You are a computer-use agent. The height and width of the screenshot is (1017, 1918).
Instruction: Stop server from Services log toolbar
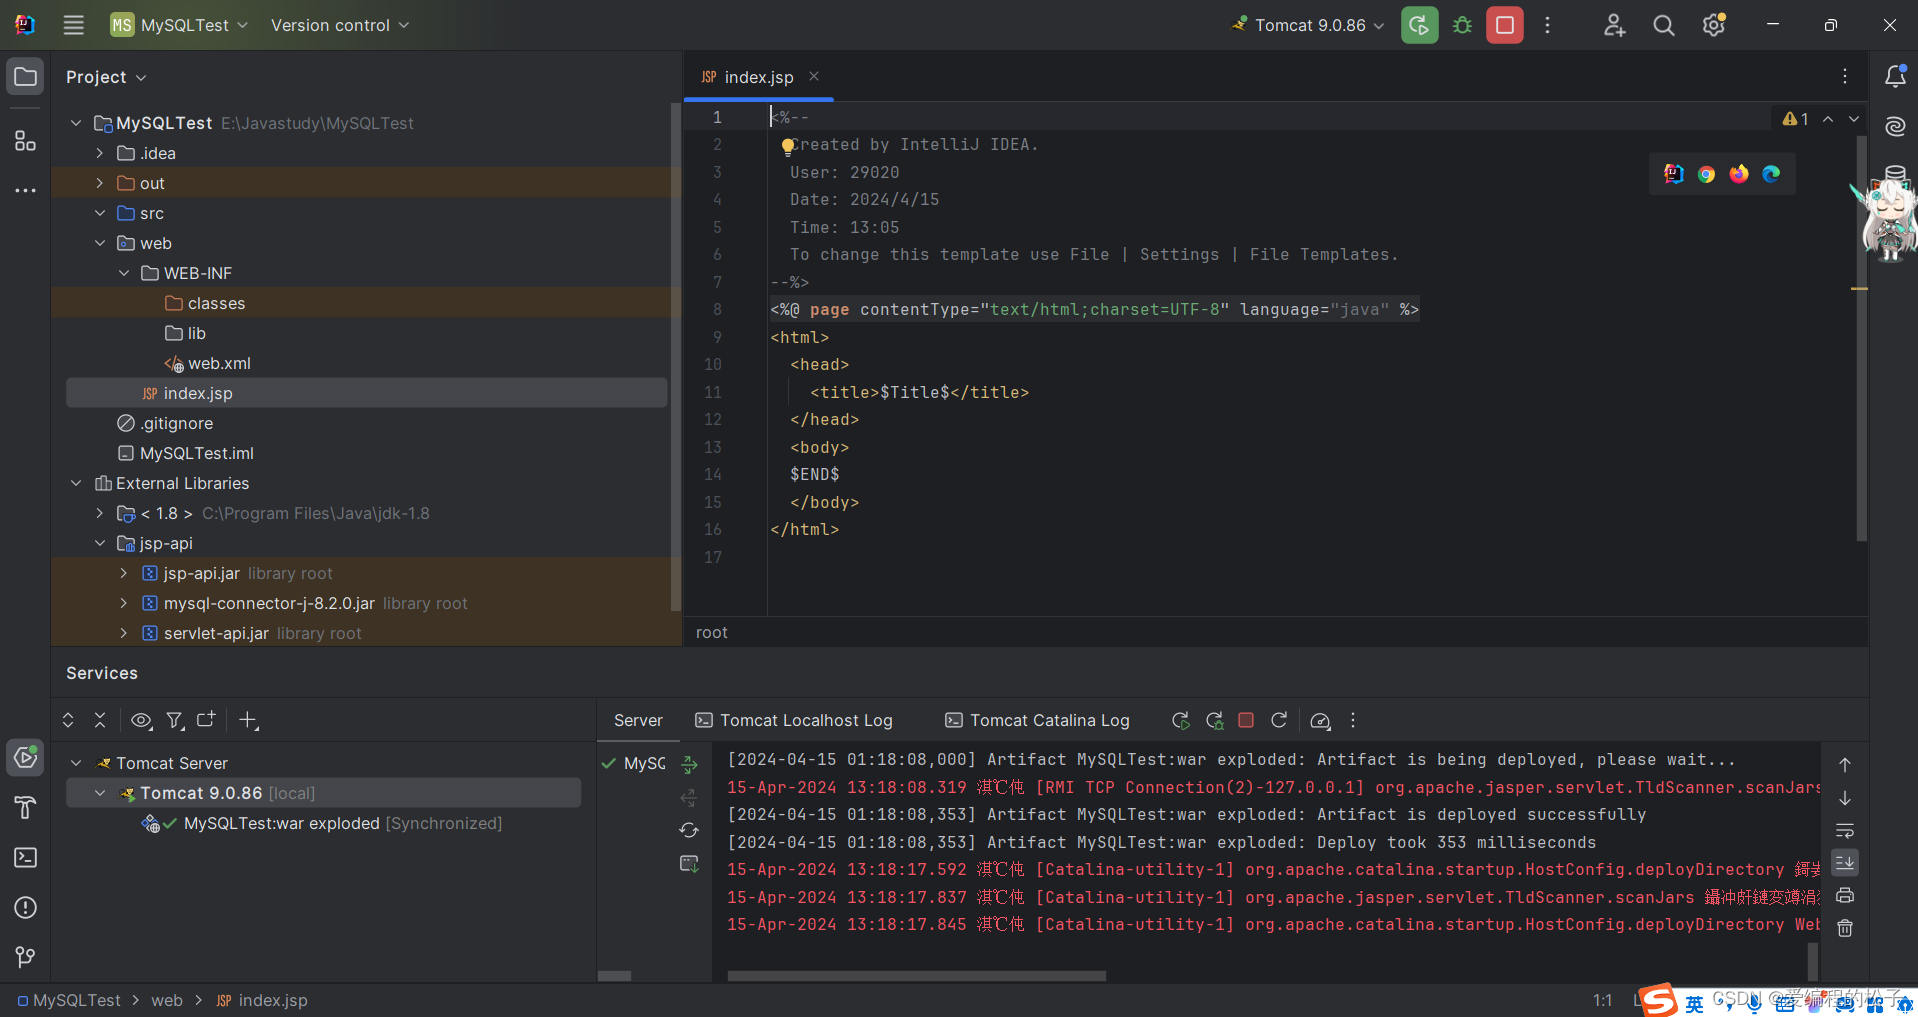pos(1246,720)
